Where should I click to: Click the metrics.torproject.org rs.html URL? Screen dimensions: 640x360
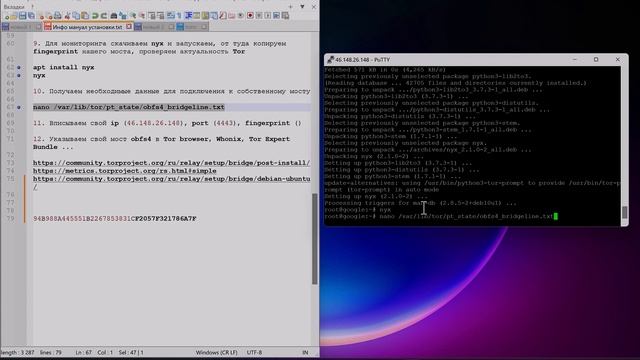point(124,171)
